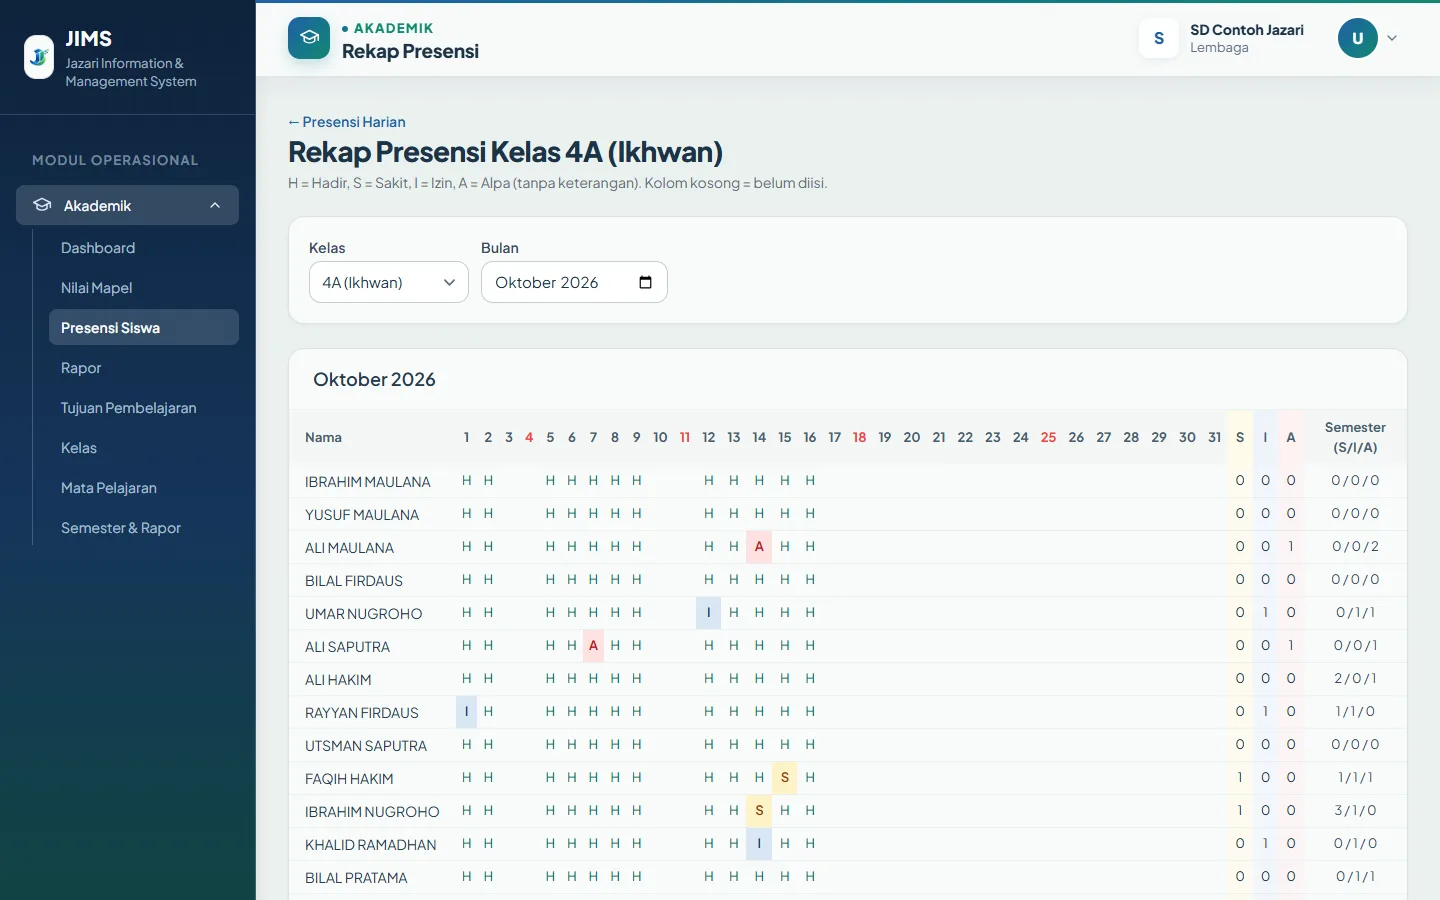Expand the user account dropdown arrow
Screen dimensions: 1440x900
point(1392,38)
